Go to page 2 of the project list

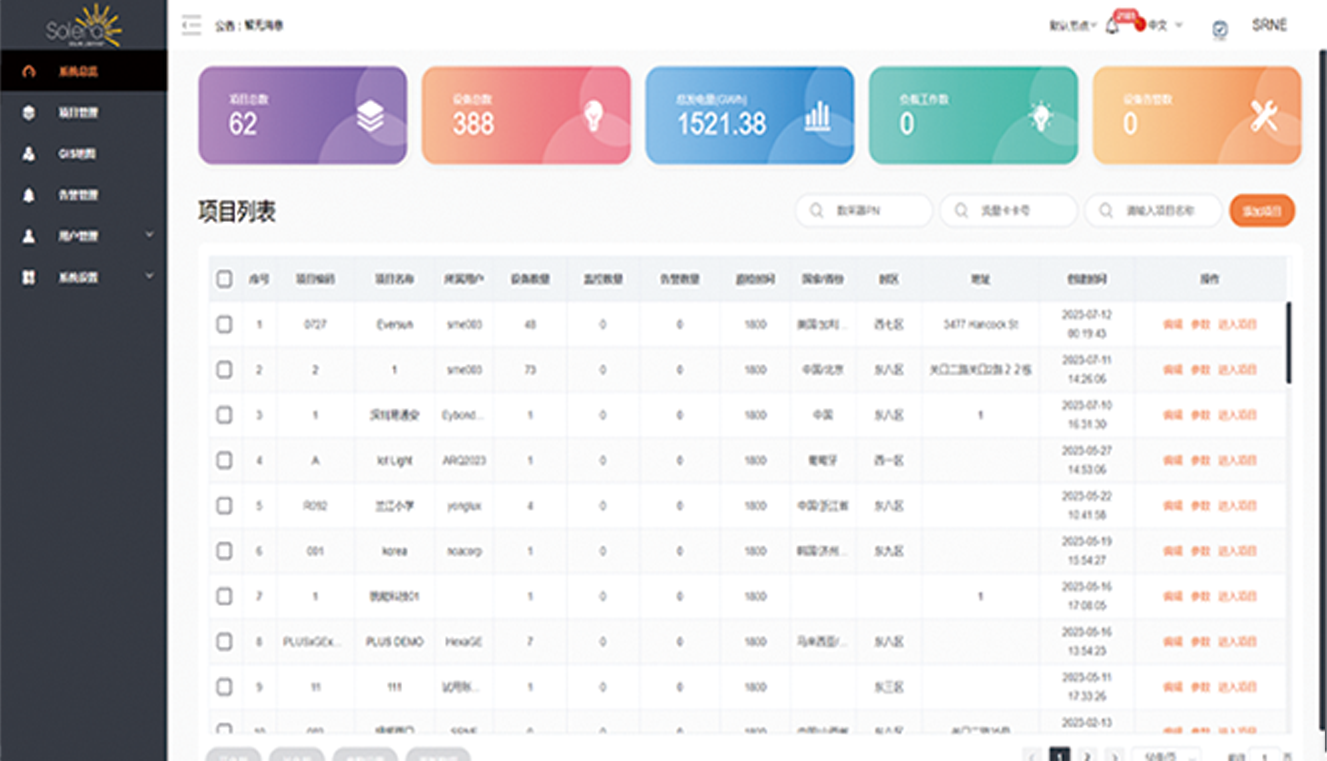click(x=1087, y=756)
